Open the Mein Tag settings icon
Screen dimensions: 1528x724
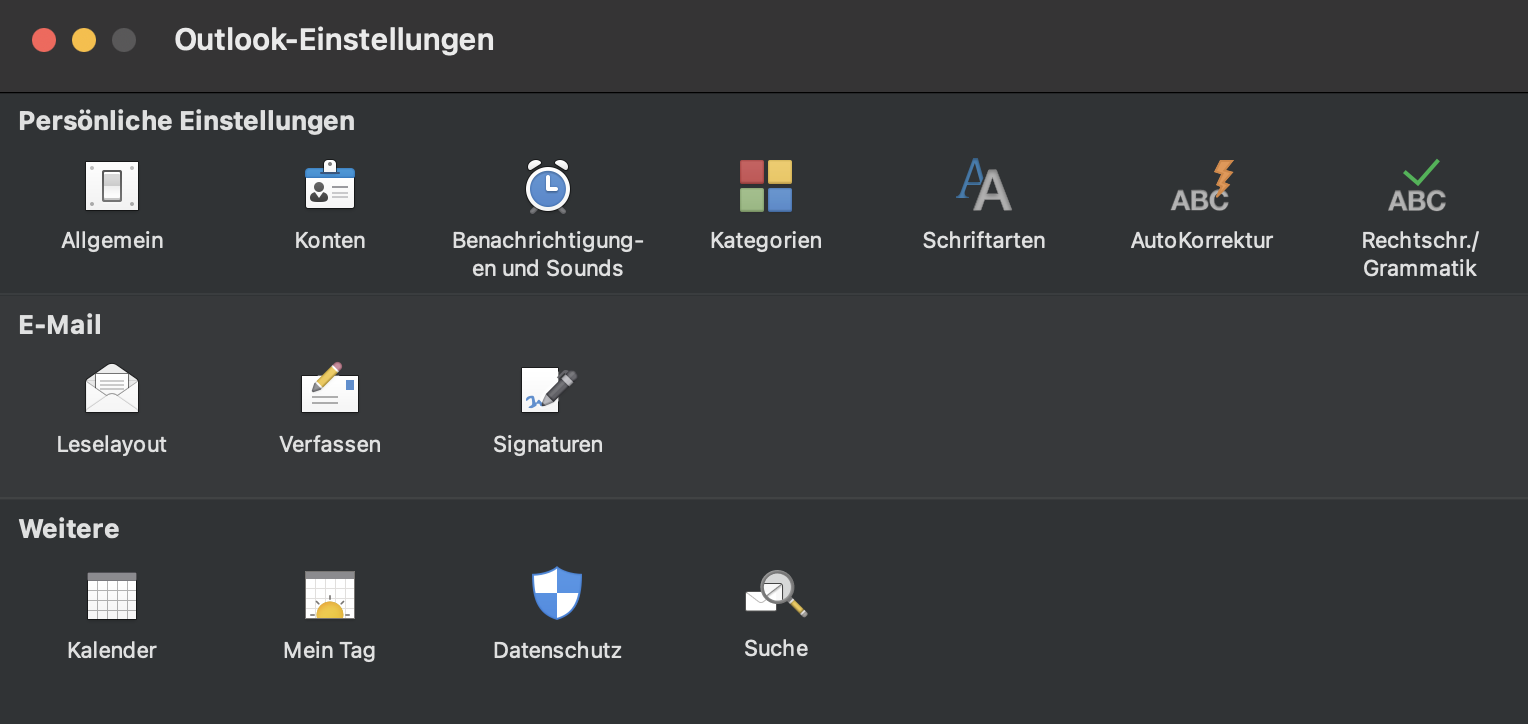tap(330, 595)
